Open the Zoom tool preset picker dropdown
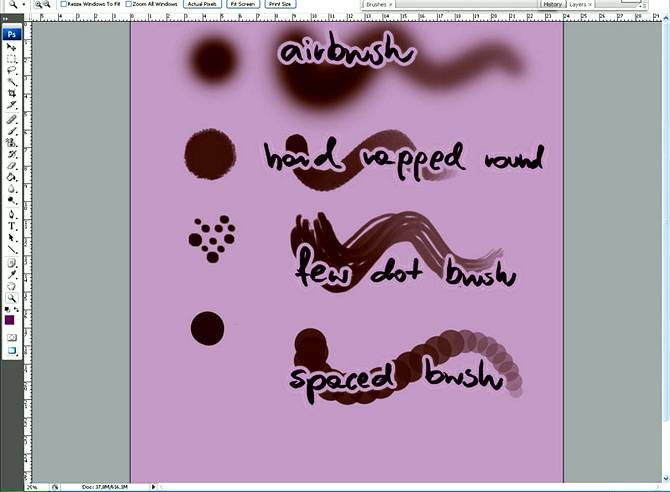The height and width of the screenshot is (492, 670). [x=22, y=5]
